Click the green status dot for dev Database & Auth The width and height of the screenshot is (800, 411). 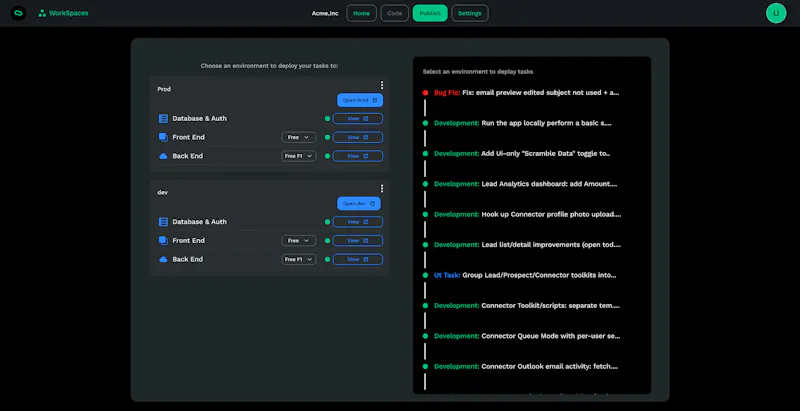[328, 222]
